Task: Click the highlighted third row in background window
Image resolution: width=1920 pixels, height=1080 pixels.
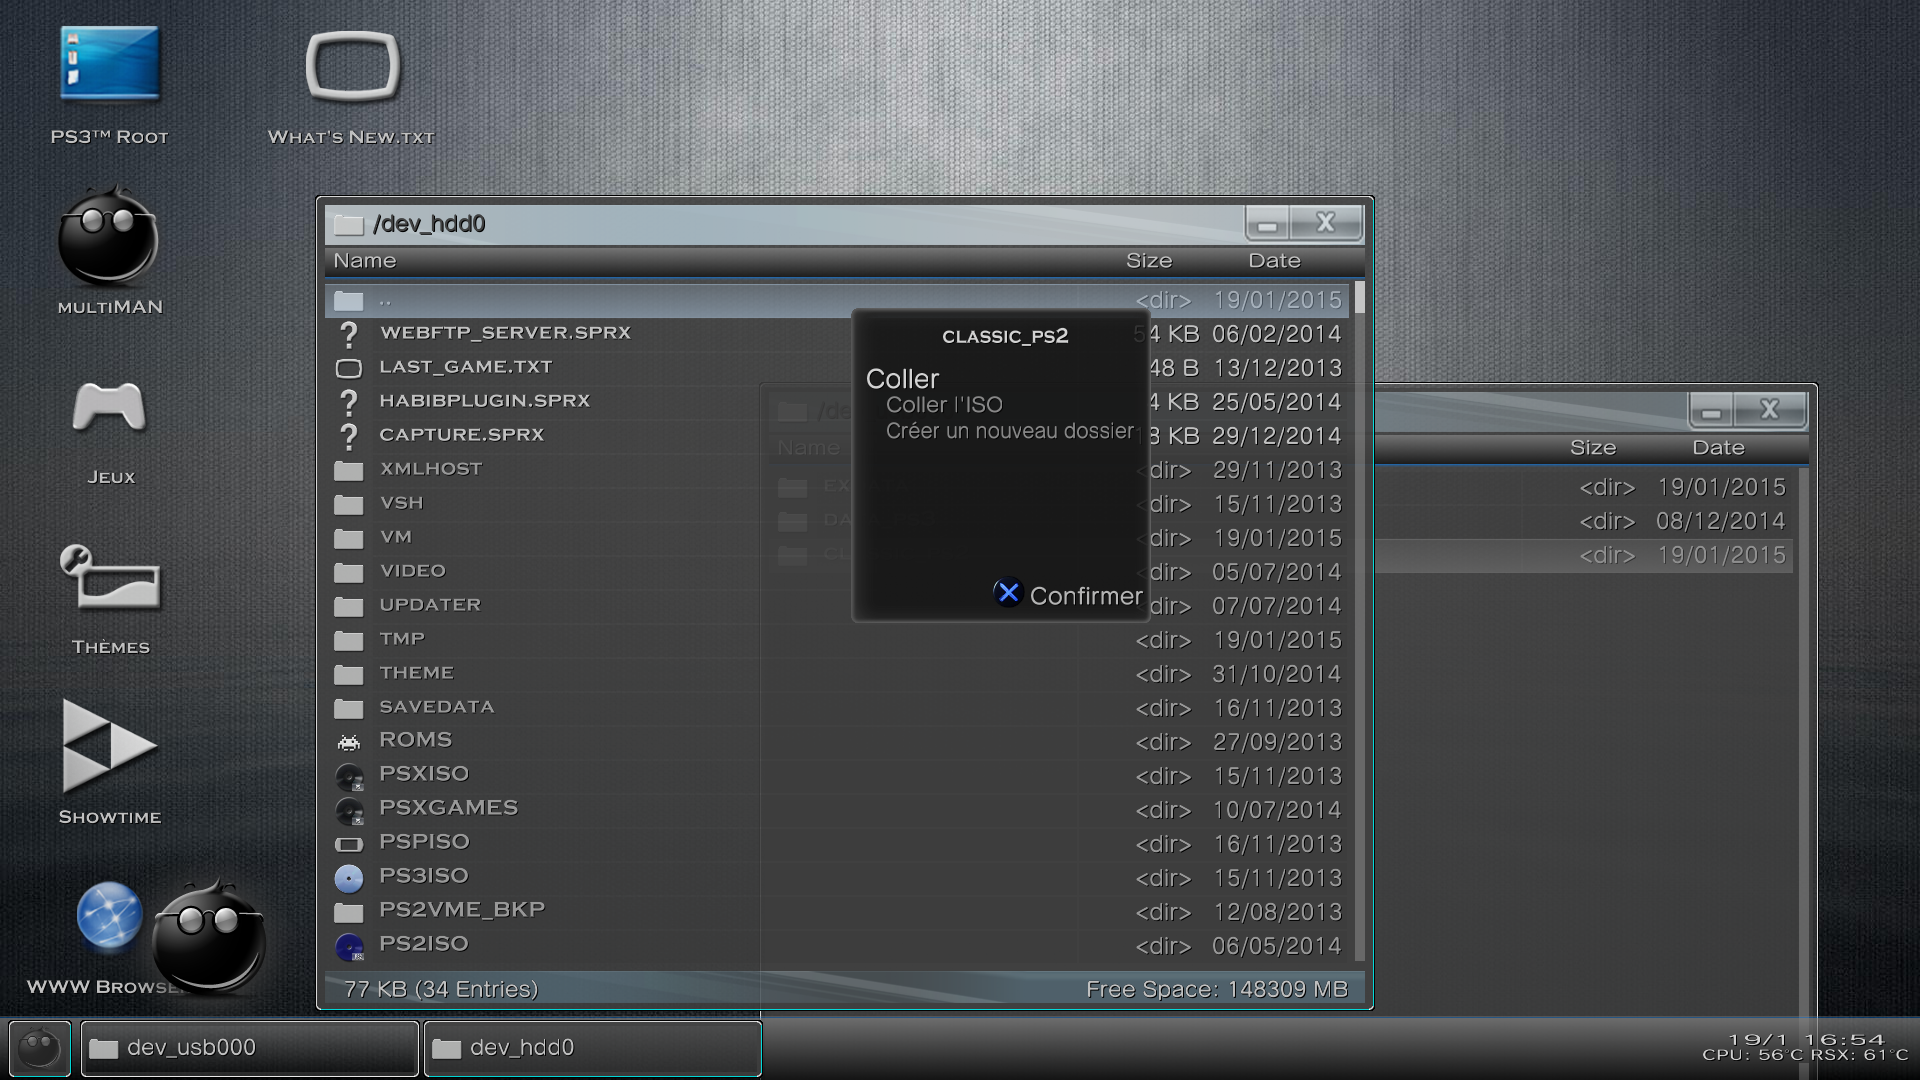Action: (1585, 555)
